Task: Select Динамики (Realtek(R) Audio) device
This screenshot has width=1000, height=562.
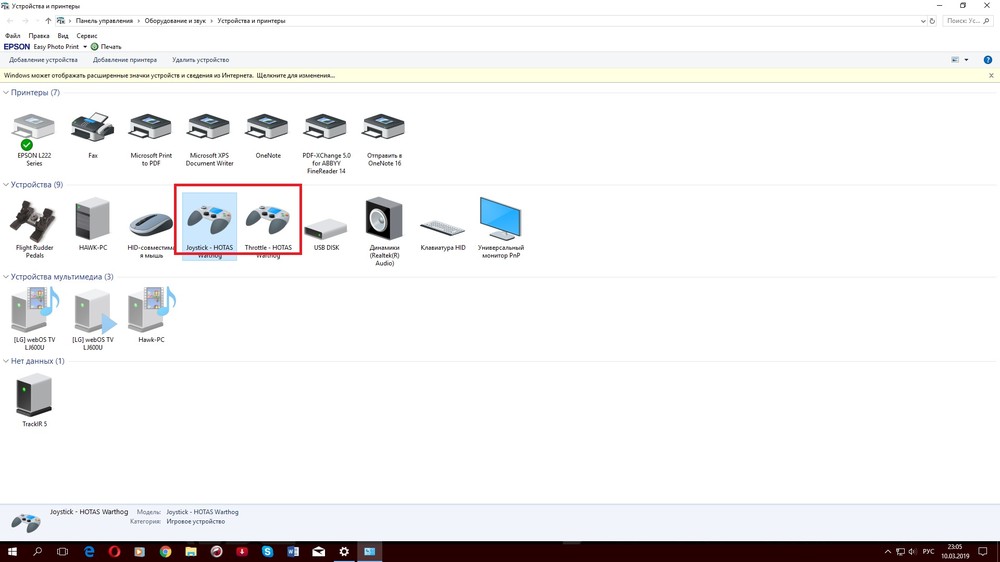Action: 385,232
